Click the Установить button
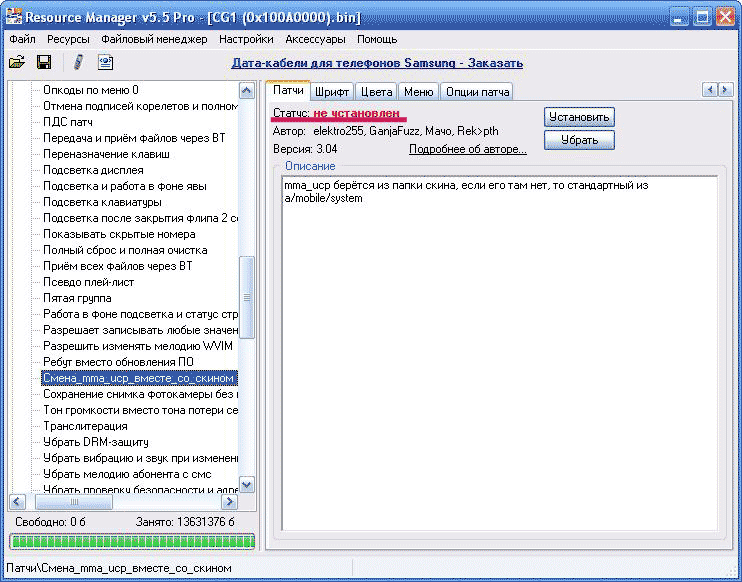 (579, 117)
